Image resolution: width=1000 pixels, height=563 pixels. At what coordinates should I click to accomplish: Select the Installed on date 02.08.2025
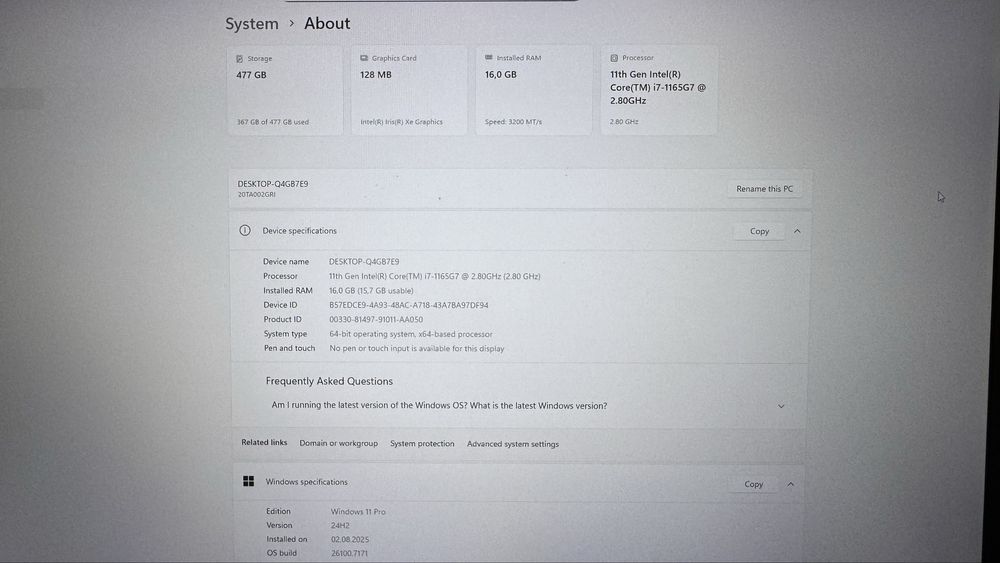(349, 539)
